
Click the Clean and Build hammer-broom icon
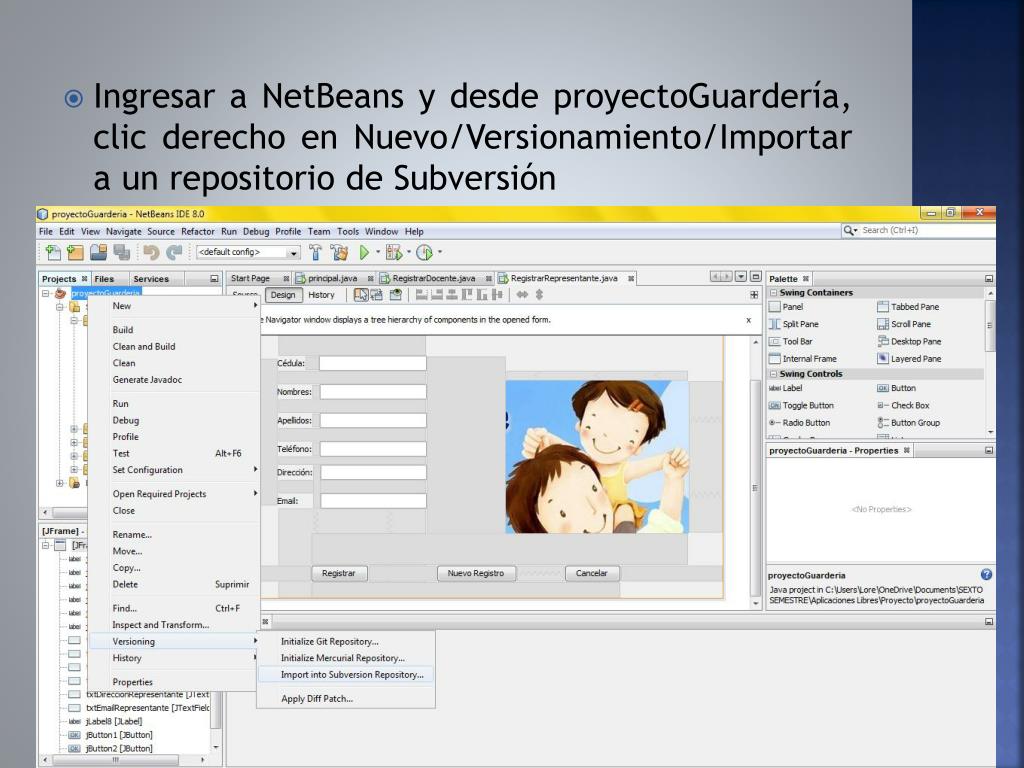tap(339, 252)
